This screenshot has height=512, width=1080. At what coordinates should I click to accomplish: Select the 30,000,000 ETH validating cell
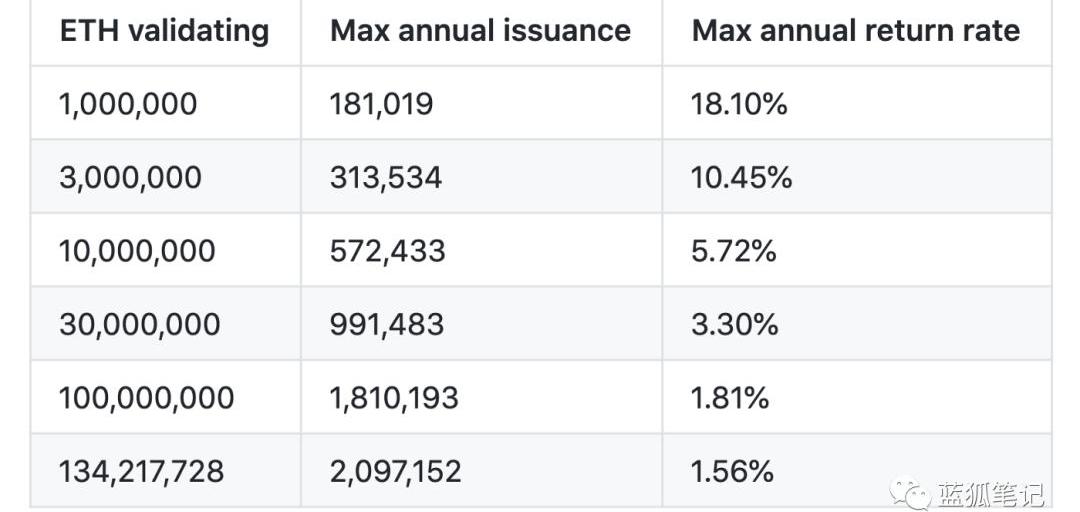[139, 324]
